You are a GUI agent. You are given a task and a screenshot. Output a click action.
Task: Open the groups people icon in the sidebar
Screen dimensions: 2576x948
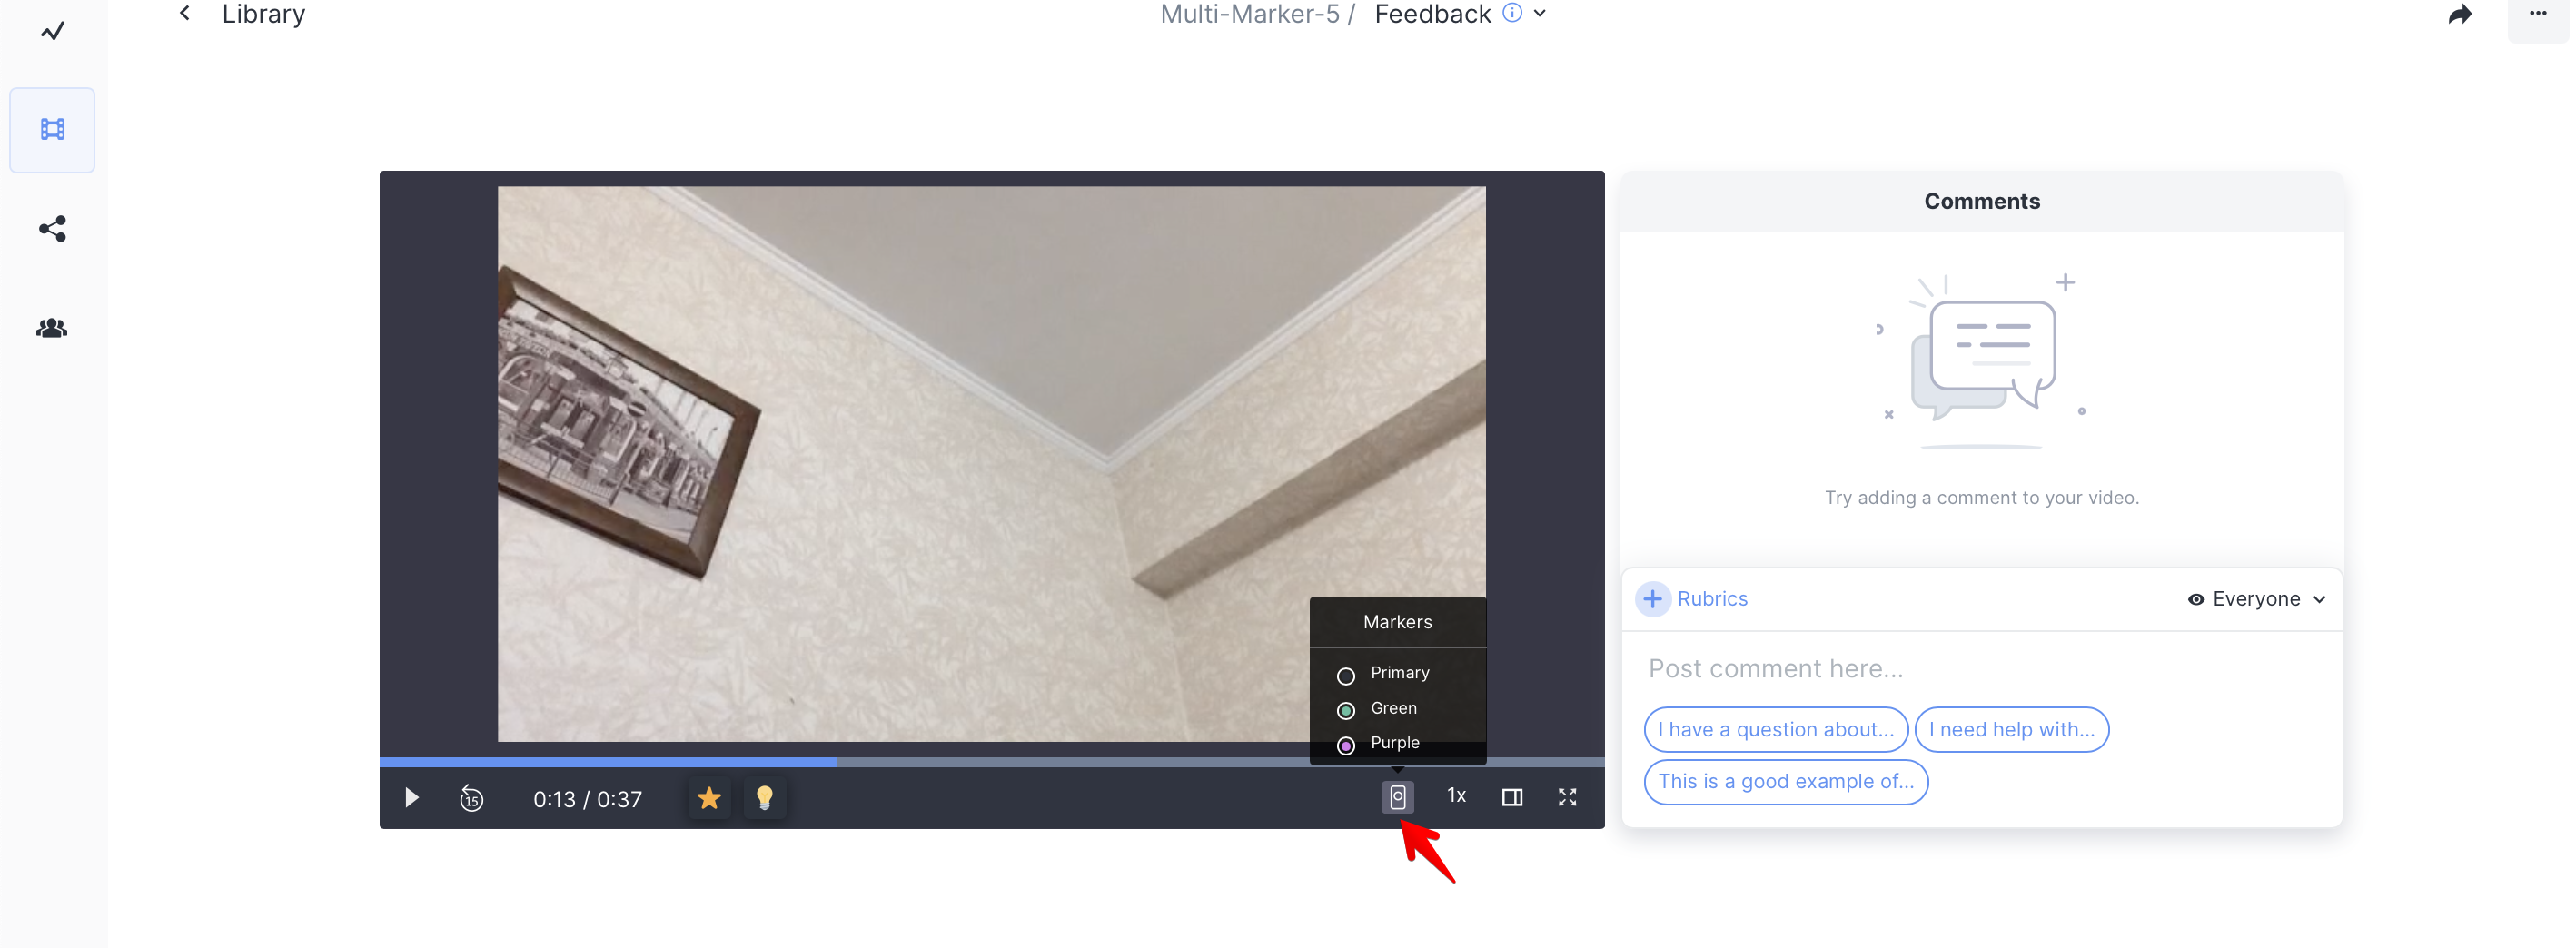click(52, 328)
